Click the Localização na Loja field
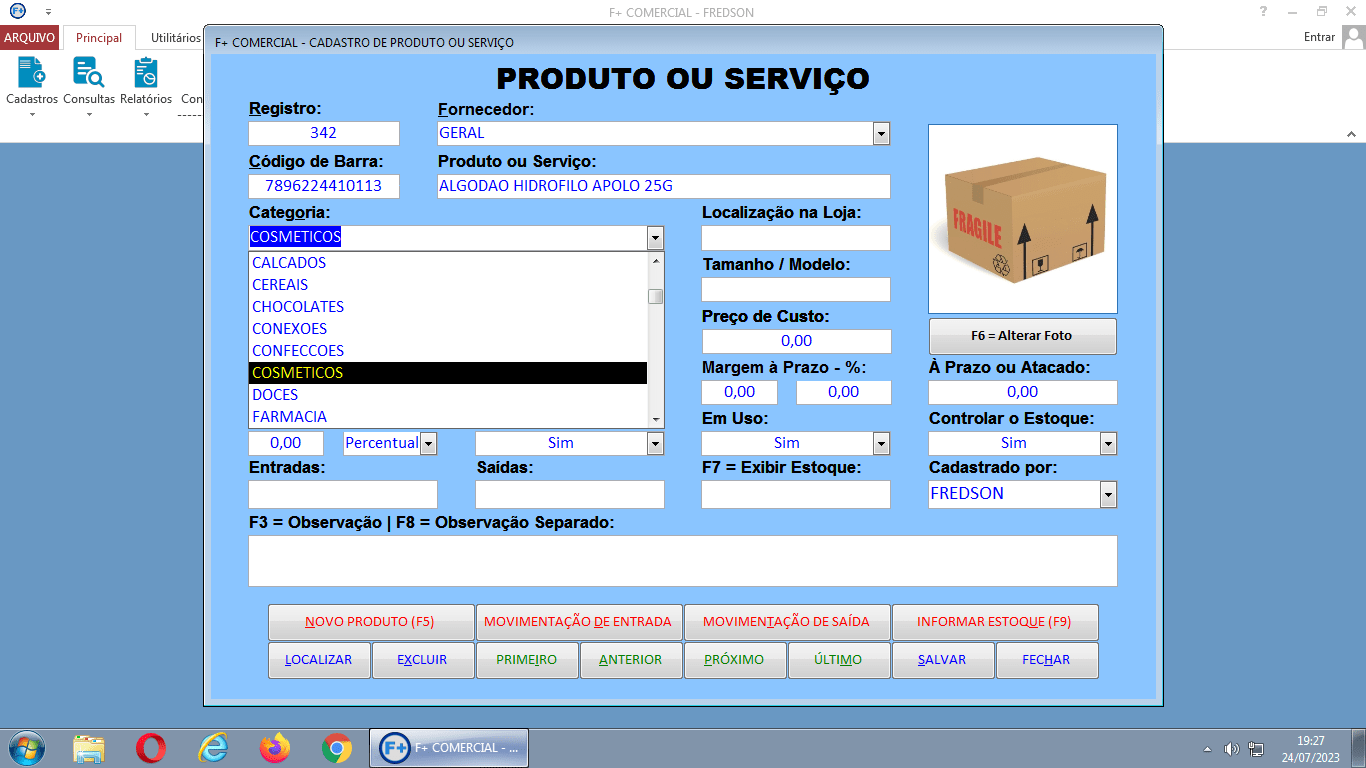1366x768 pixels. [796, 238]
